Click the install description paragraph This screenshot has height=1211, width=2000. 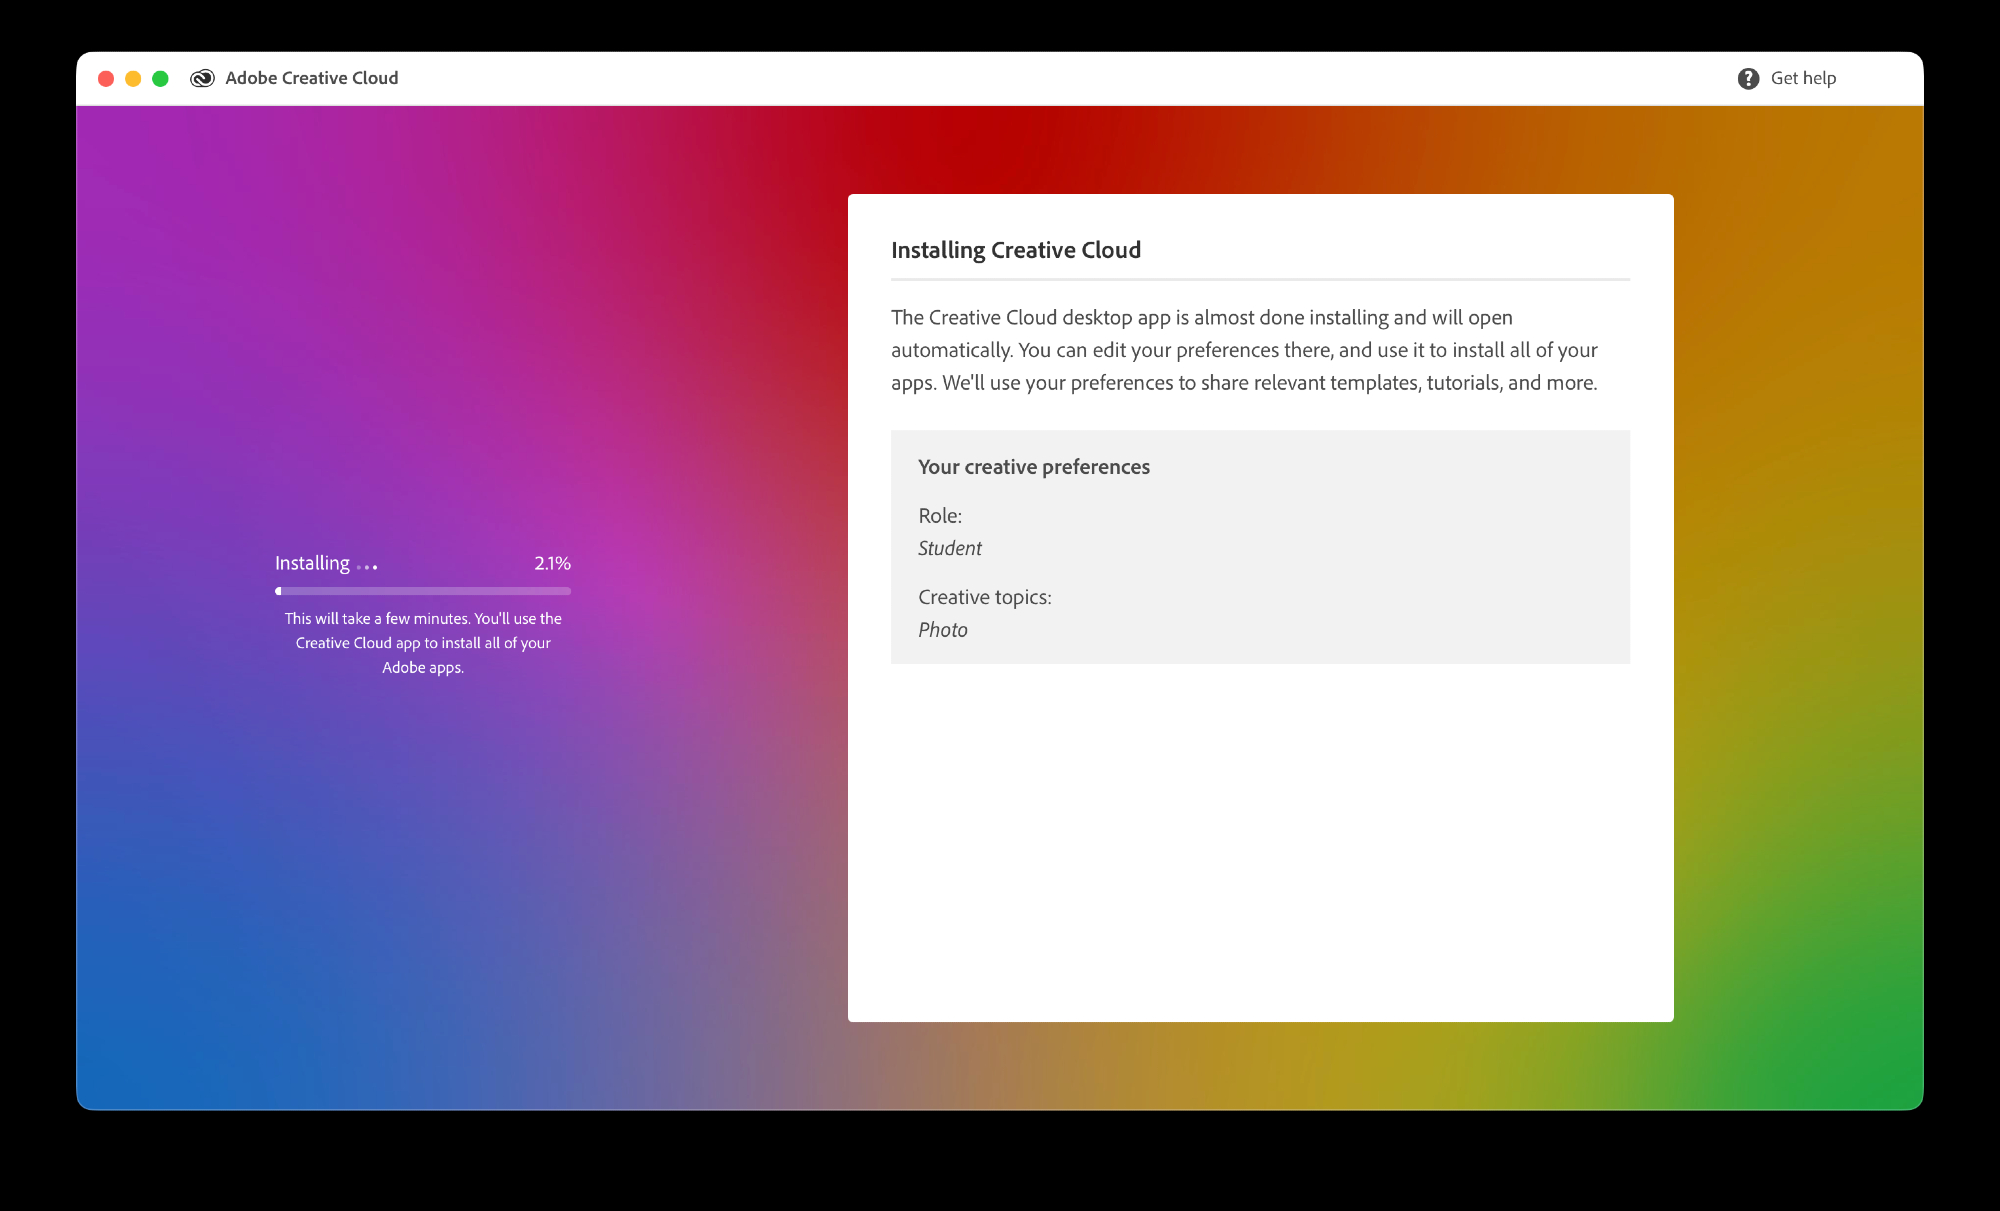1243,350
